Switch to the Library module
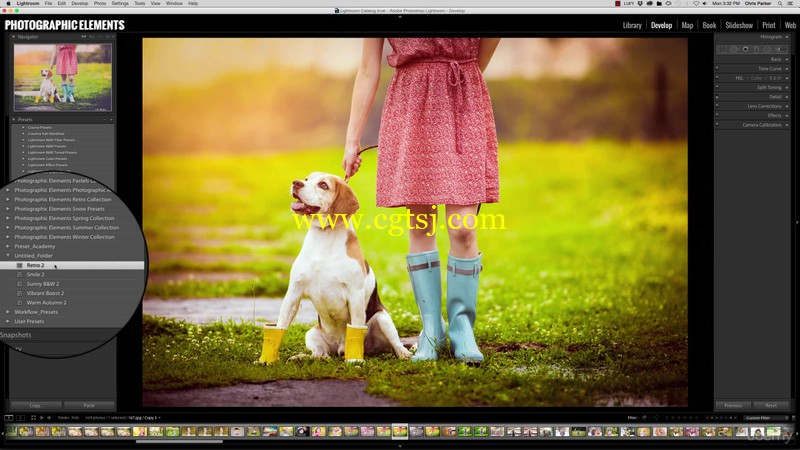 click(632, 25)
